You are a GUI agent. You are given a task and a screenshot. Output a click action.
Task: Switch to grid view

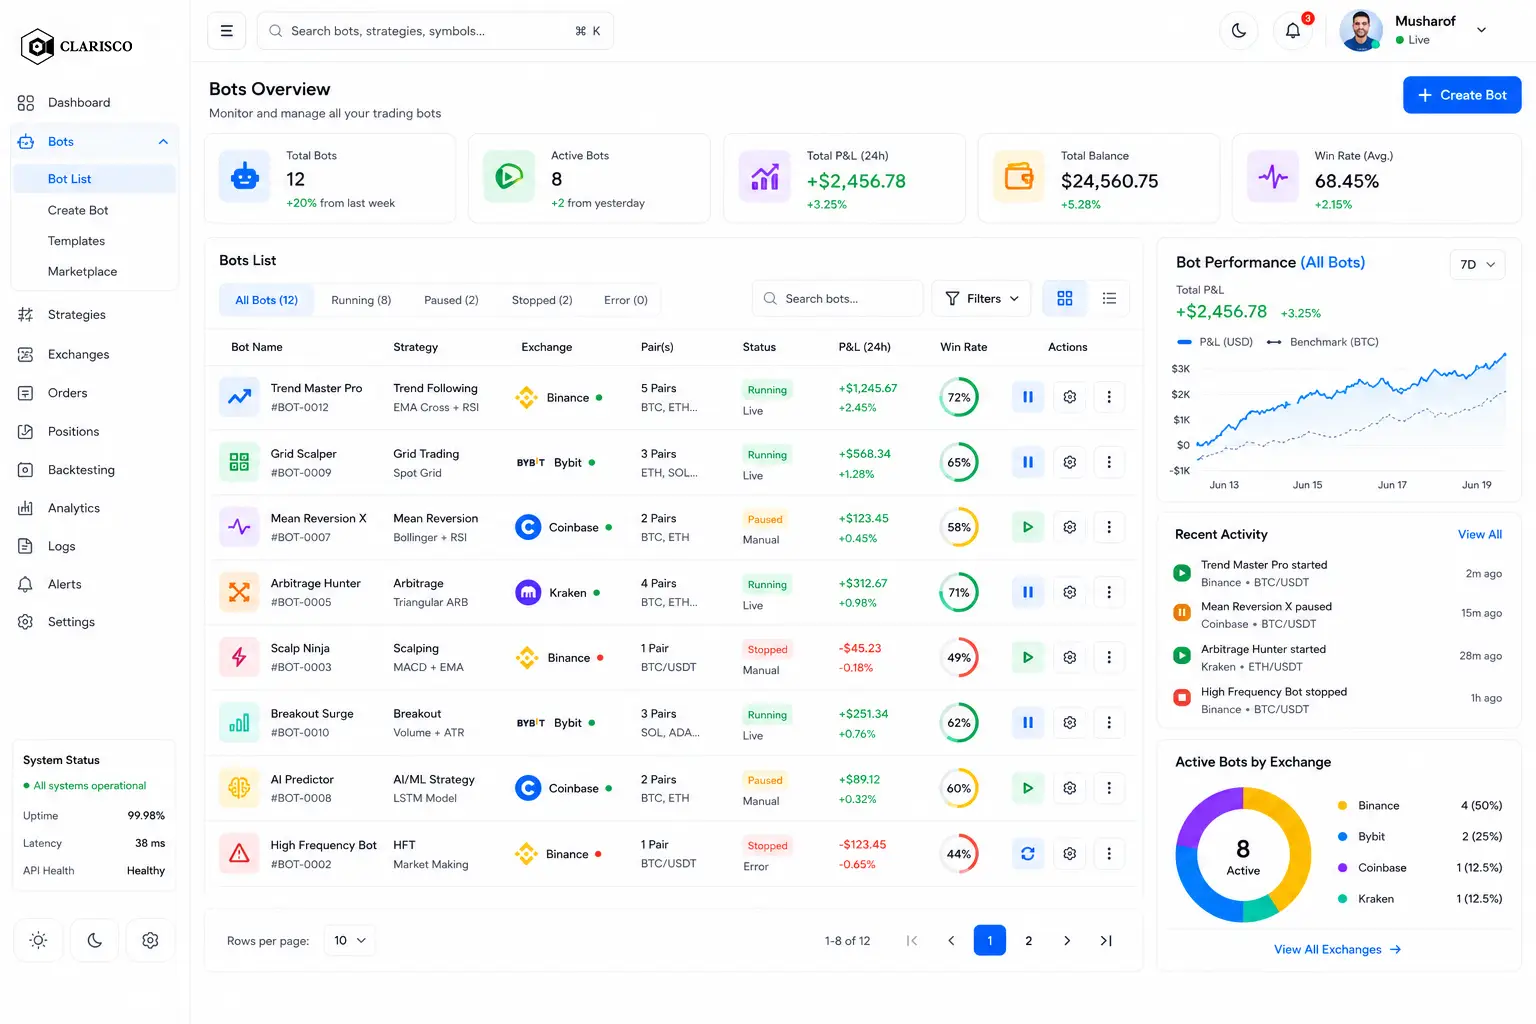coord(1065,299)
